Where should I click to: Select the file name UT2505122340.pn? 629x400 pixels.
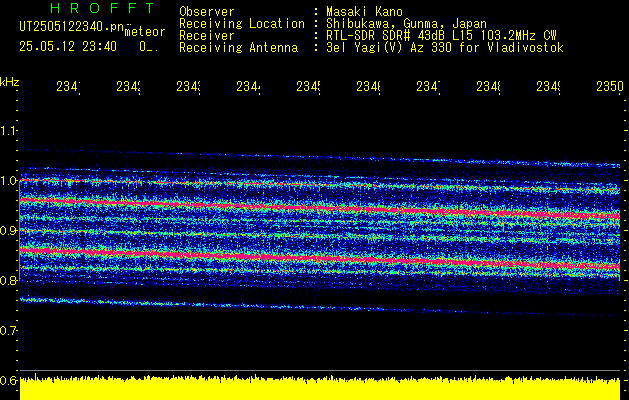click(x=71, y=27)
